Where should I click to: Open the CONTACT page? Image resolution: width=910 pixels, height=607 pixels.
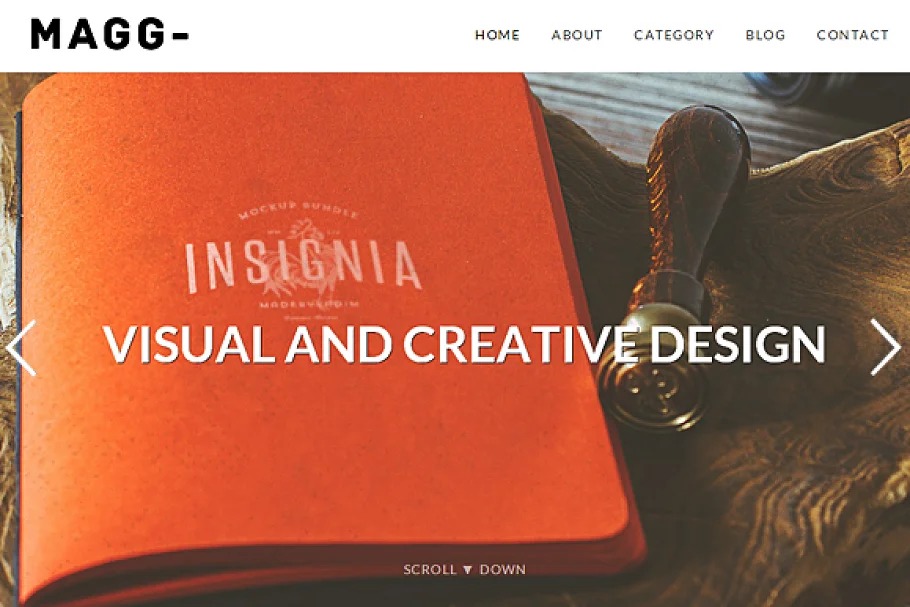pos(853,35)
